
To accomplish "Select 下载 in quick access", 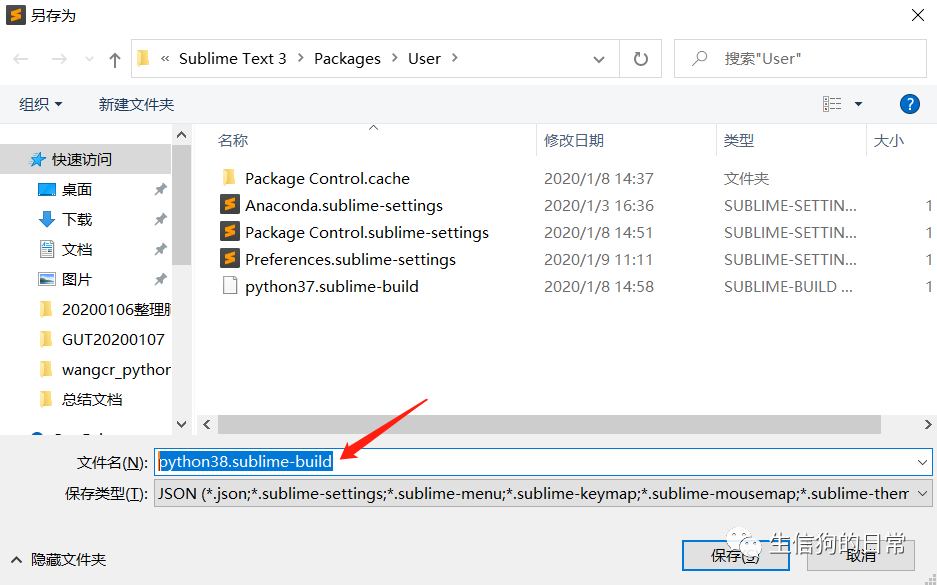I will coord(77,219).
